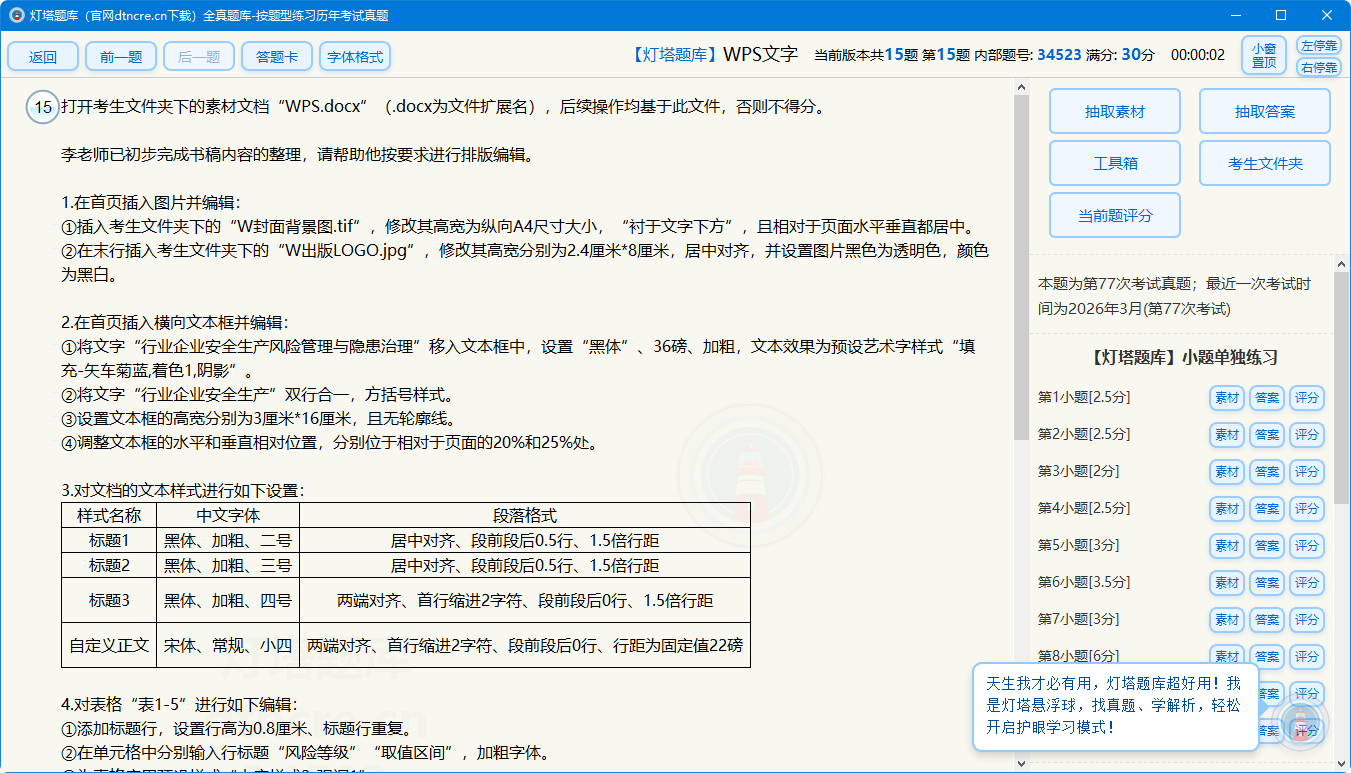Run 评分 for 第4小题
Viewport: 1351px width, 773px height.
click(1307, 509)
